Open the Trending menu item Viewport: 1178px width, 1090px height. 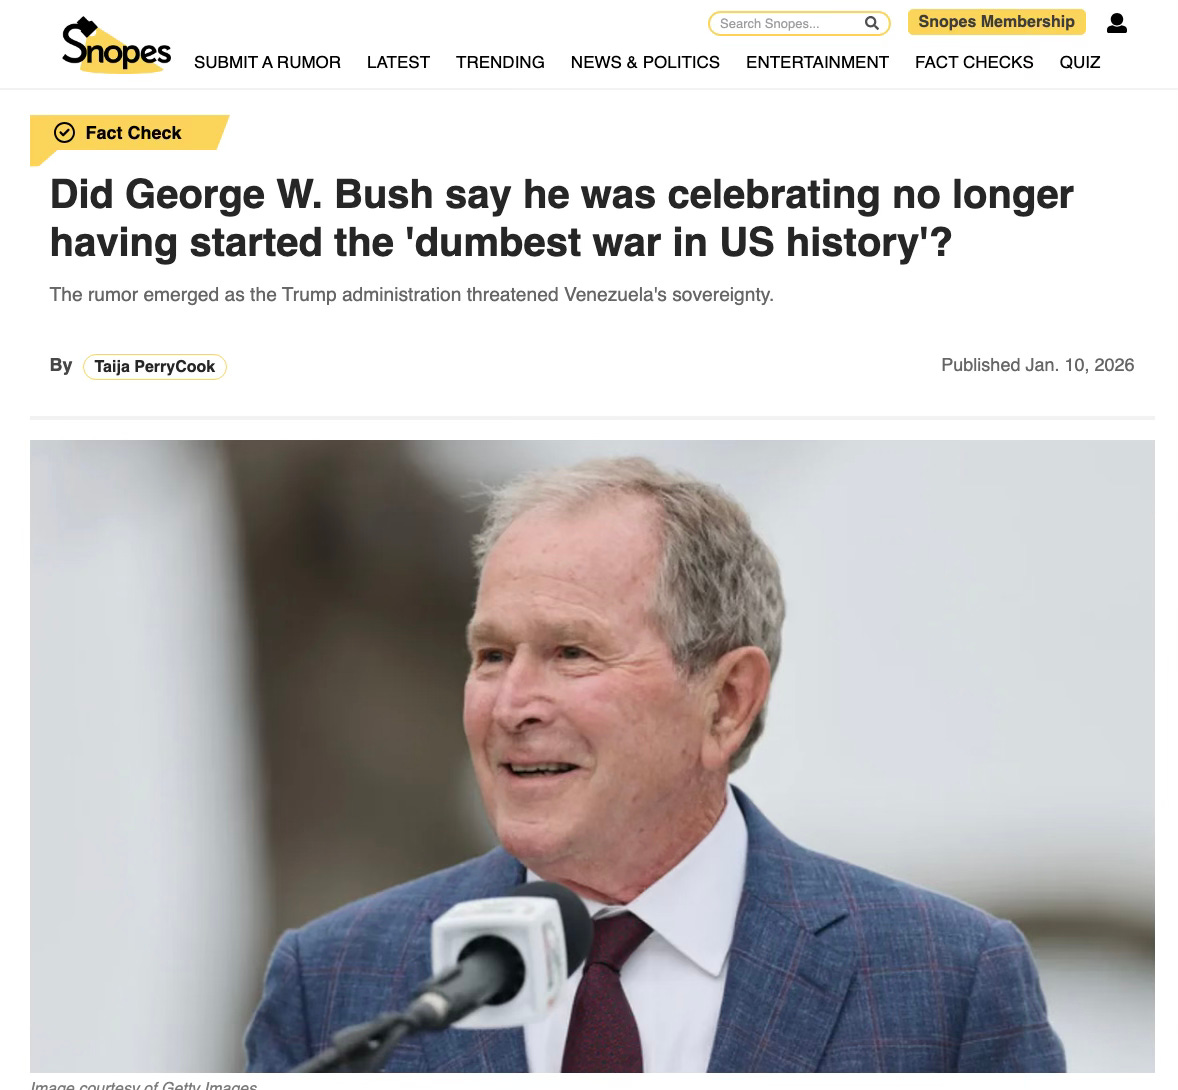click(500, 62)
